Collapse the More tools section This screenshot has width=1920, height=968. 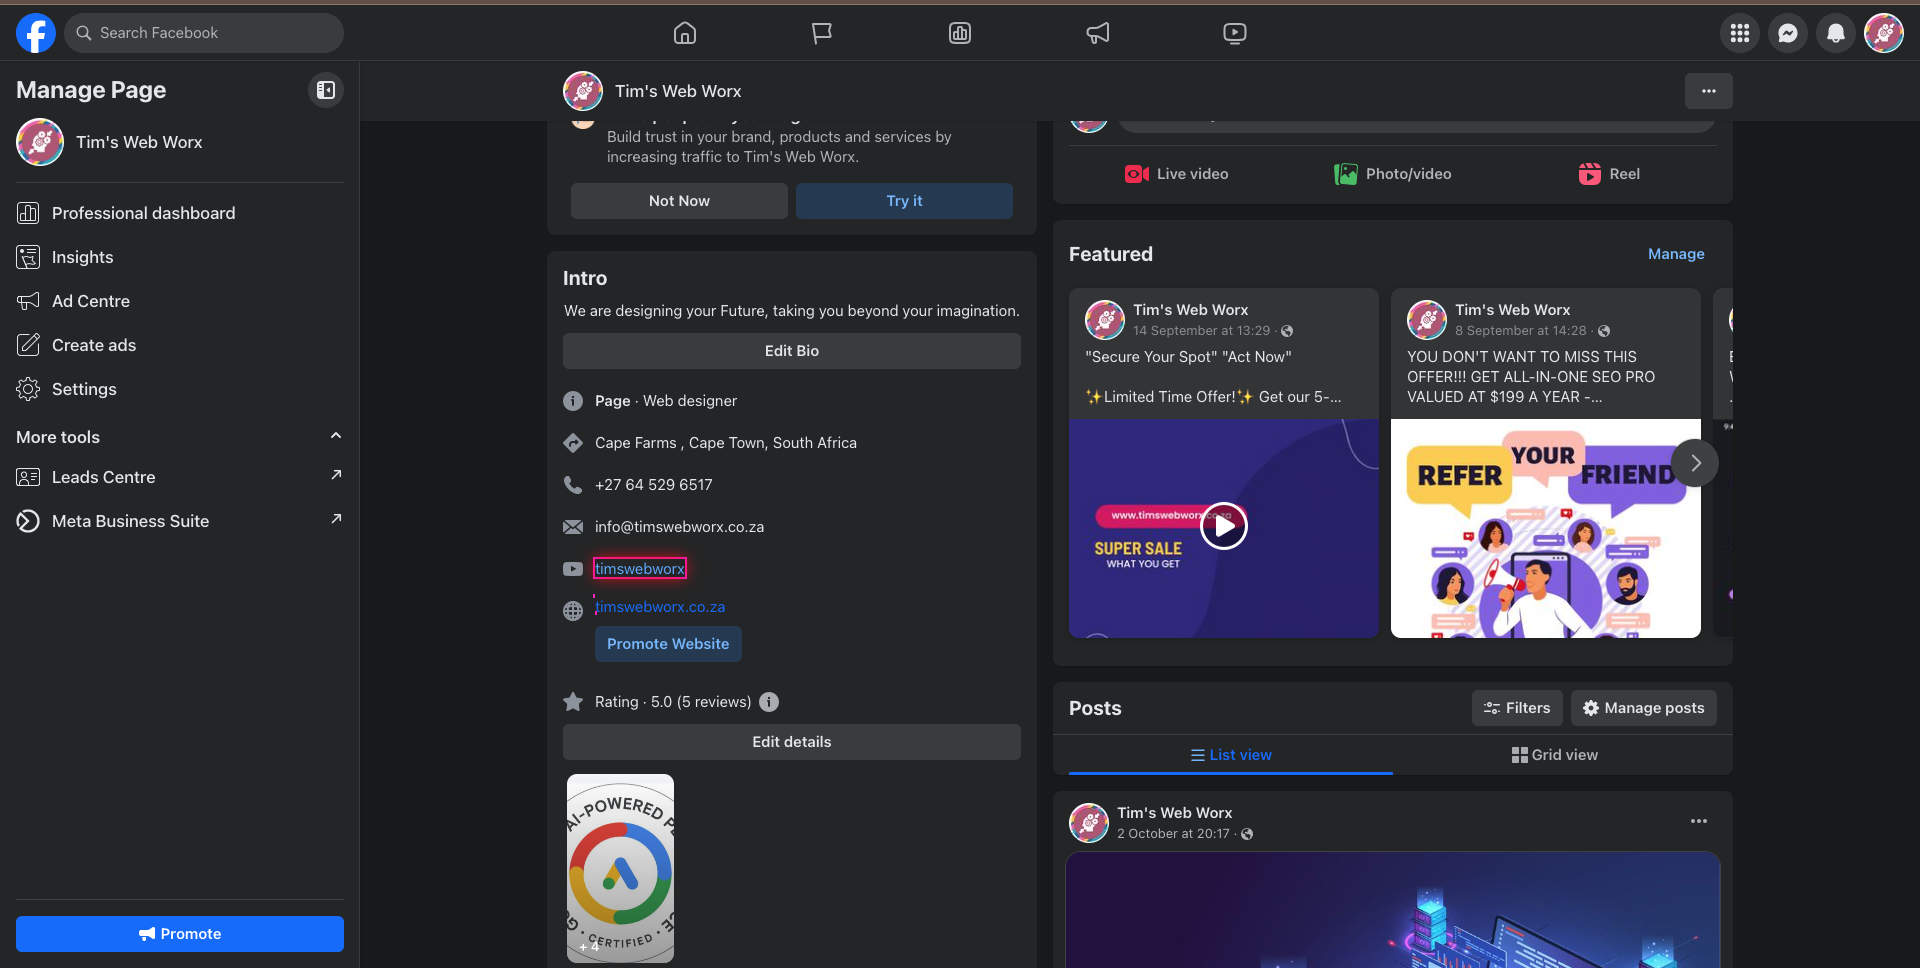tap(336, 436)
